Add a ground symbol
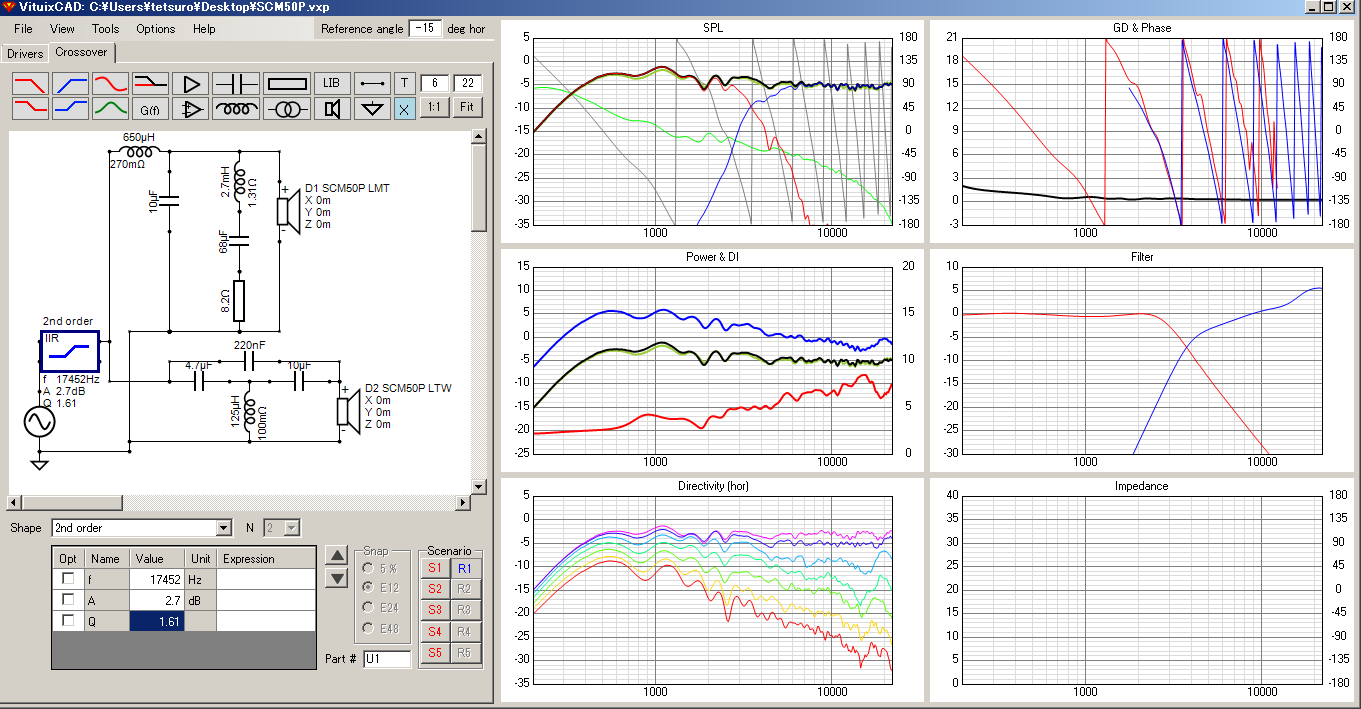1361x709 pixels. (x=373, y=108)
